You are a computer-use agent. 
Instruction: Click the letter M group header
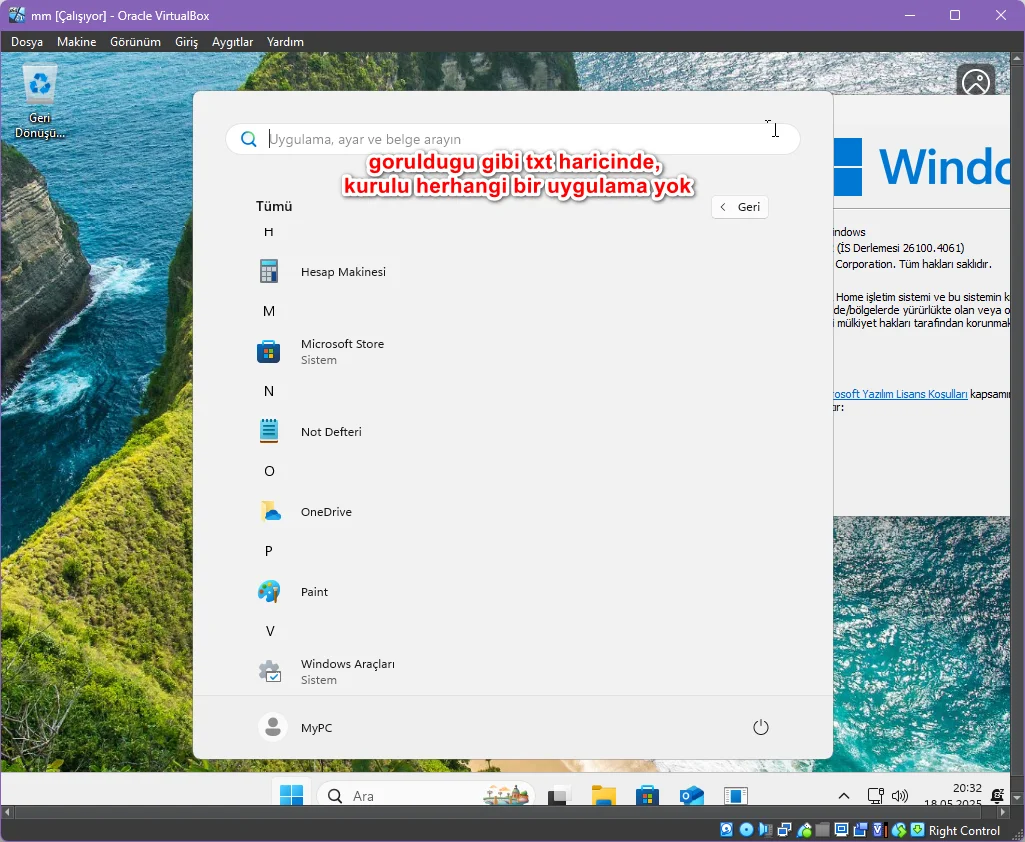(x=269, y=311)
